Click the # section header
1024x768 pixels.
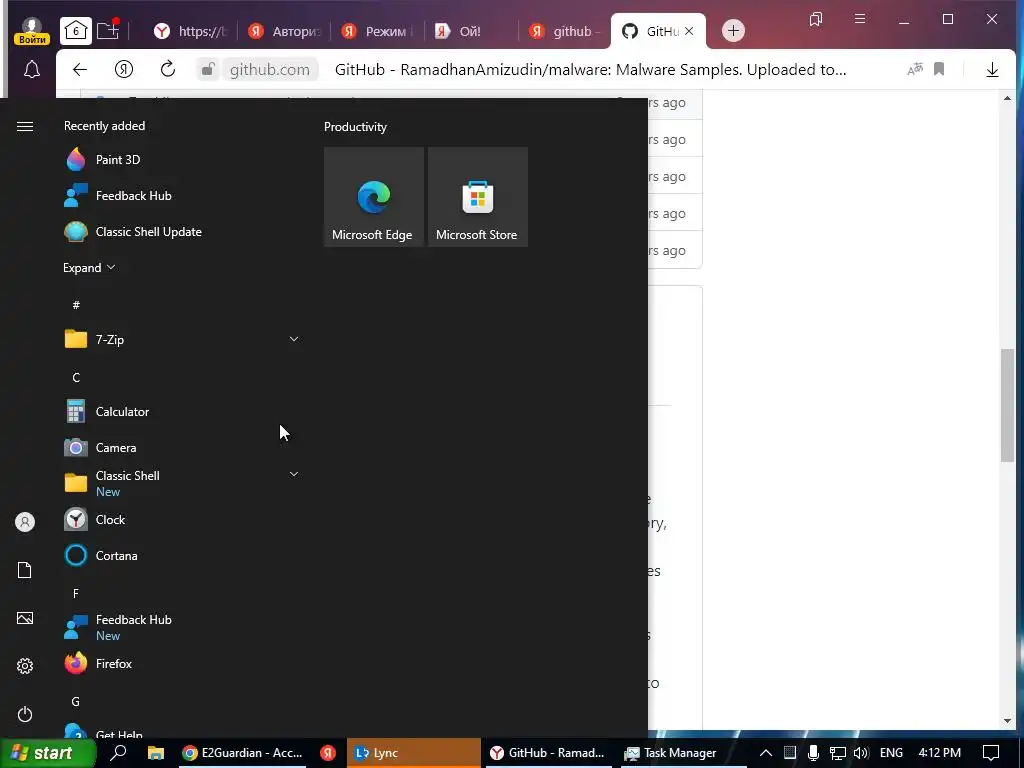tap(76, 305)
